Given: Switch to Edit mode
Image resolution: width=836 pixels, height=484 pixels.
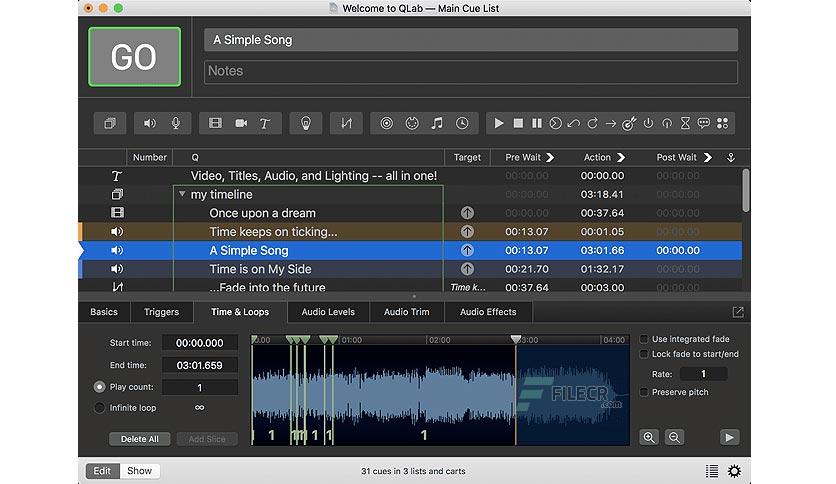Looking at the screenshot, I should click(x=102, y=471).
